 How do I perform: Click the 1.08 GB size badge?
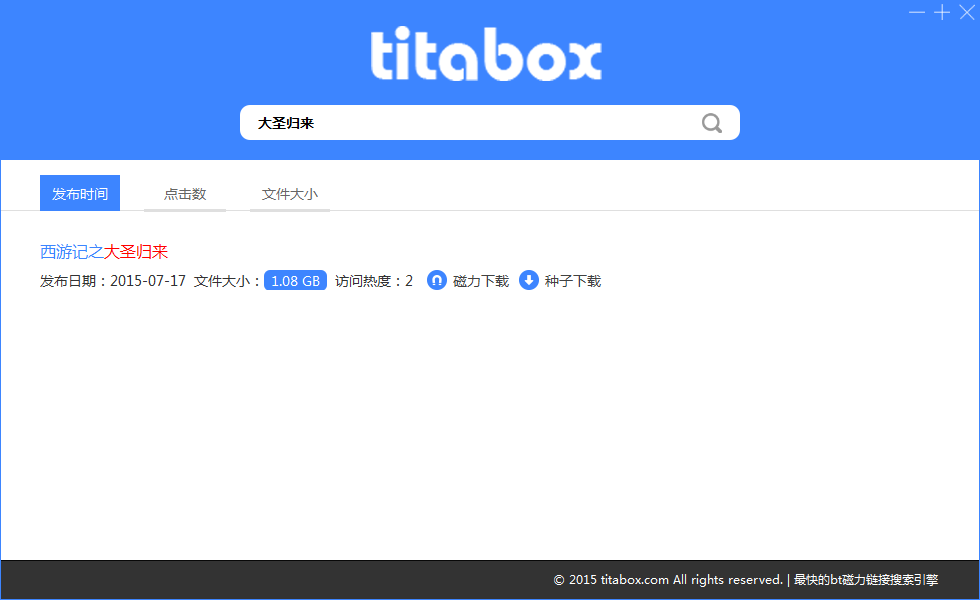pos(296,281)
